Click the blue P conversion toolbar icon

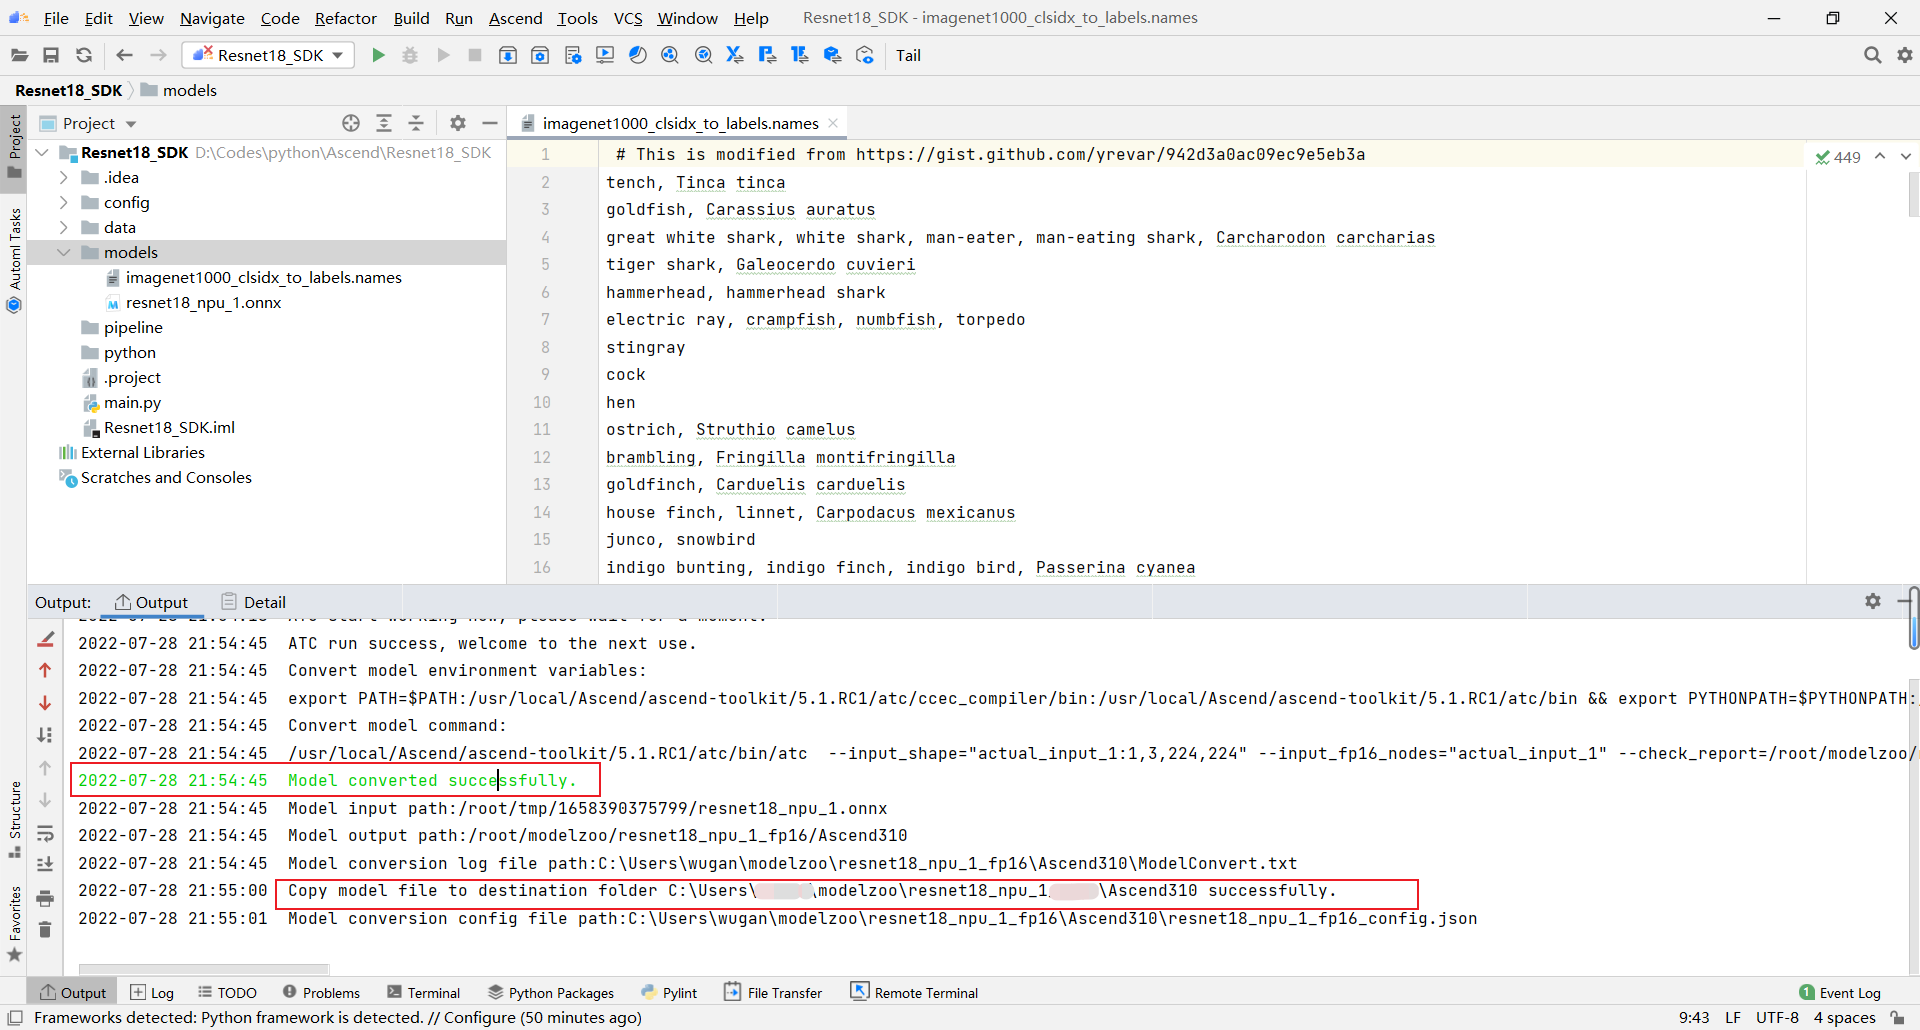(x=767, y=55)
